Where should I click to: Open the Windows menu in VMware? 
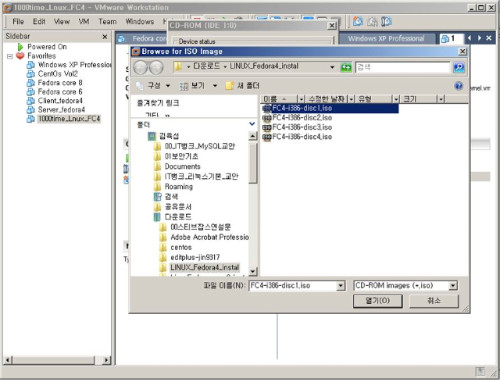pyautogui.click(x=140, y=22)
